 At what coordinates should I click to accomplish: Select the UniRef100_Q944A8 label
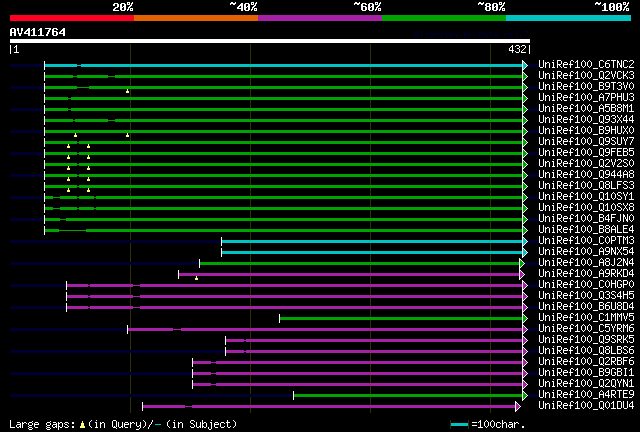(586, 175)
